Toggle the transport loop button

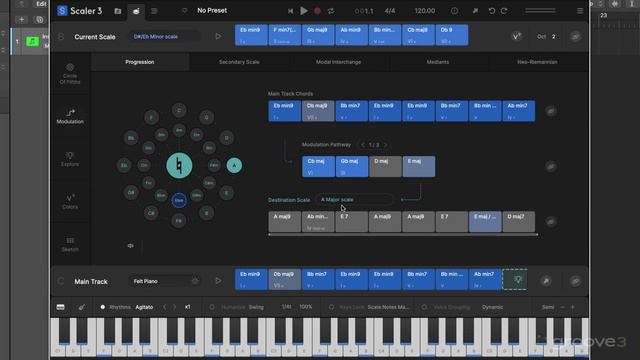point(331,11)
